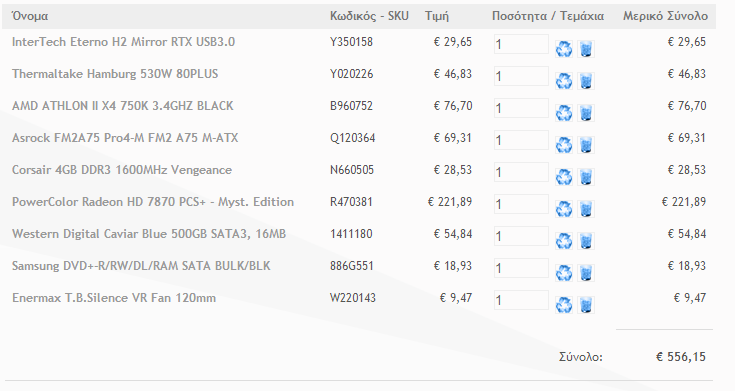Remove Samsung DVD drive using trash icon
The image size is (735, 391).
click(x=586, y=273)
